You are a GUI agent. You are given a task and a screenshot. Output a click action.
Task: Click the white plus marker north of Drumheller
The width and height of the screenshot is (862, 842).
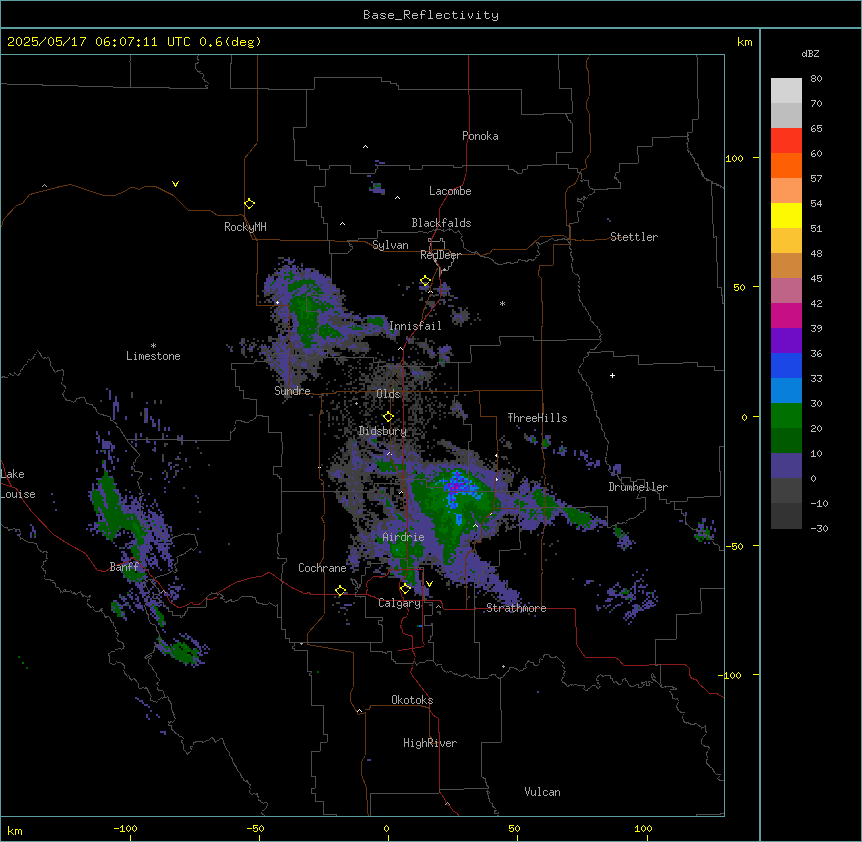tap(612, 375)
